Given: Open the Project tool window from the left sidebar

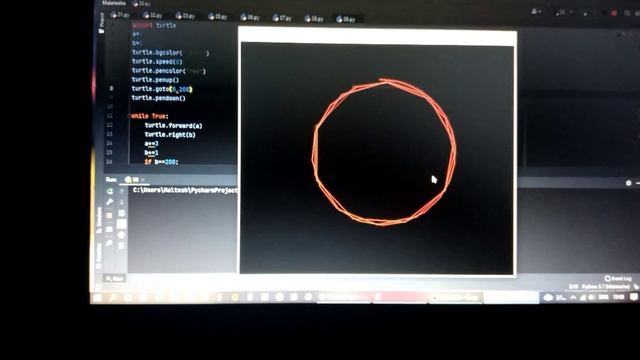Looking at the screenshot, I should coord(102,23).
